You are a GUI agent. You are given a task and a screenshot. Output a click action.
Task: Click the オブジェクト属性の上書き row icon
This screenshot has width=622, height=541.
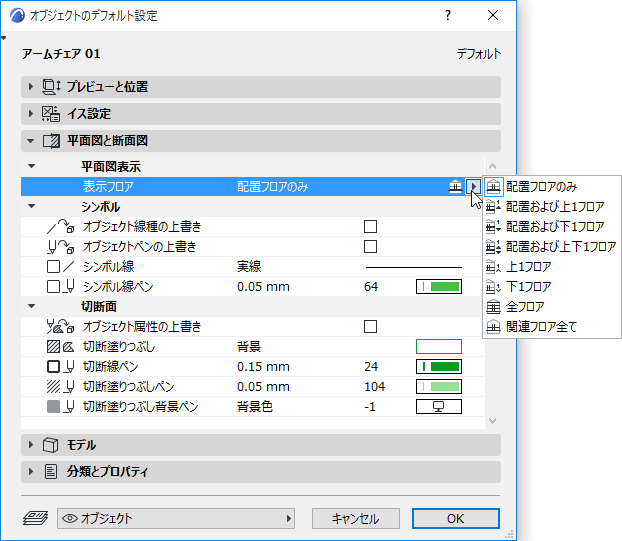[60, 327]
